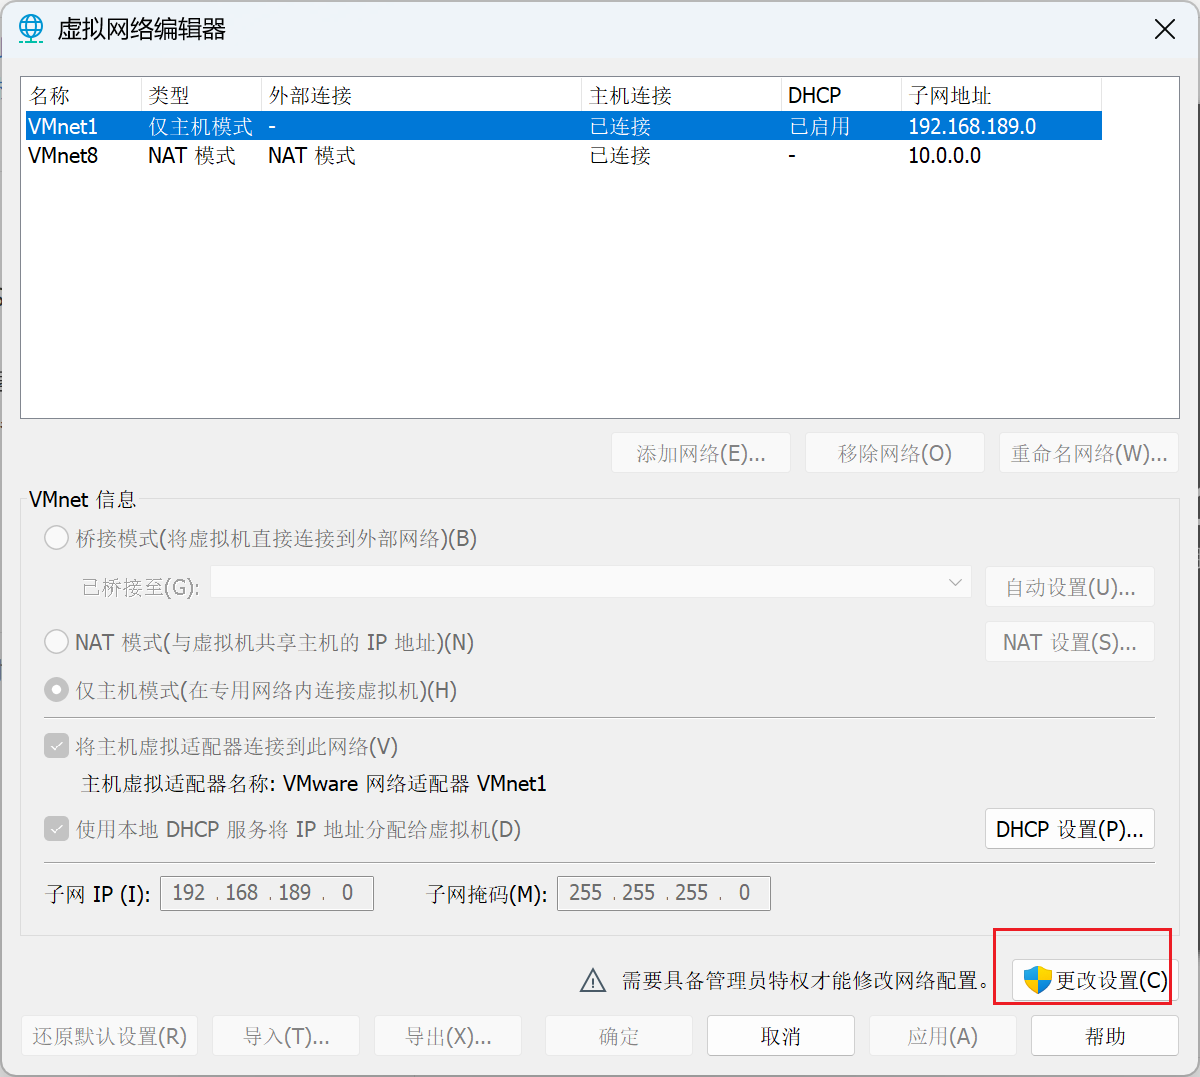Screen dimensions: 1200x1077
Task: Click the 帮助 button
Action: (1105, 1036)
